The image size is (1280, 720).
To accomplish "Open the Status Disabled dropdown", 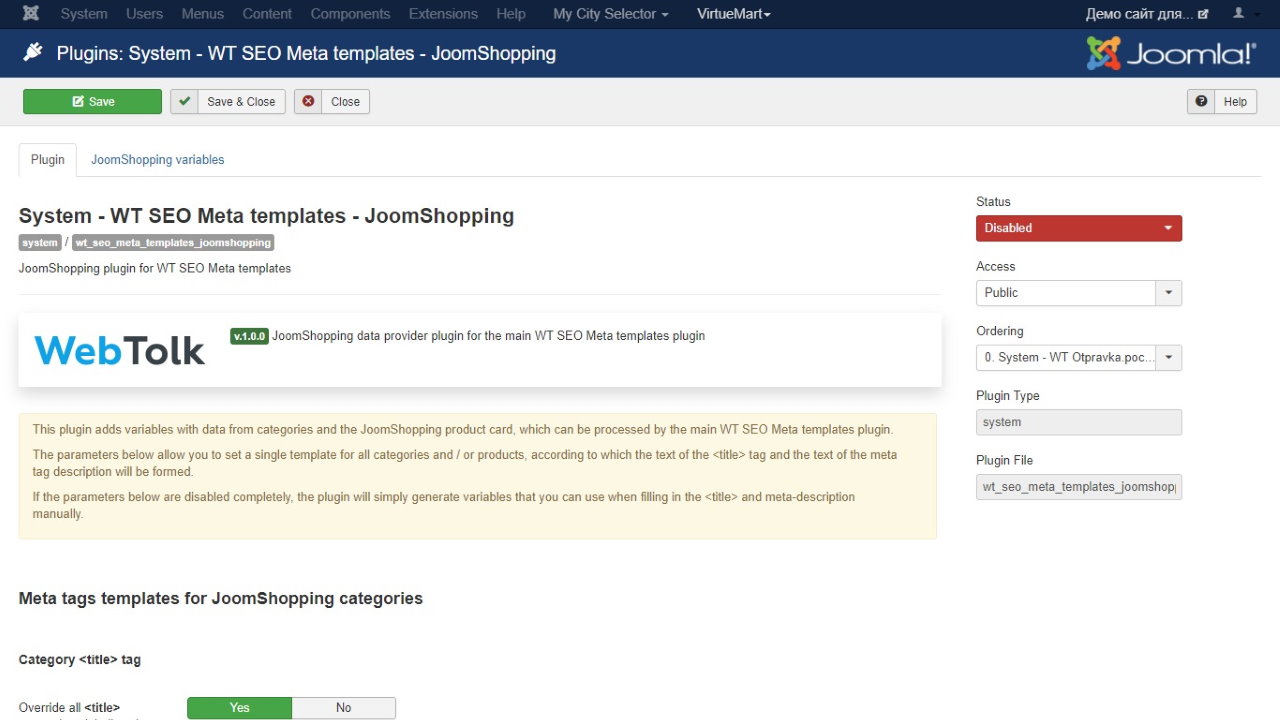I will click(1078, 228).
